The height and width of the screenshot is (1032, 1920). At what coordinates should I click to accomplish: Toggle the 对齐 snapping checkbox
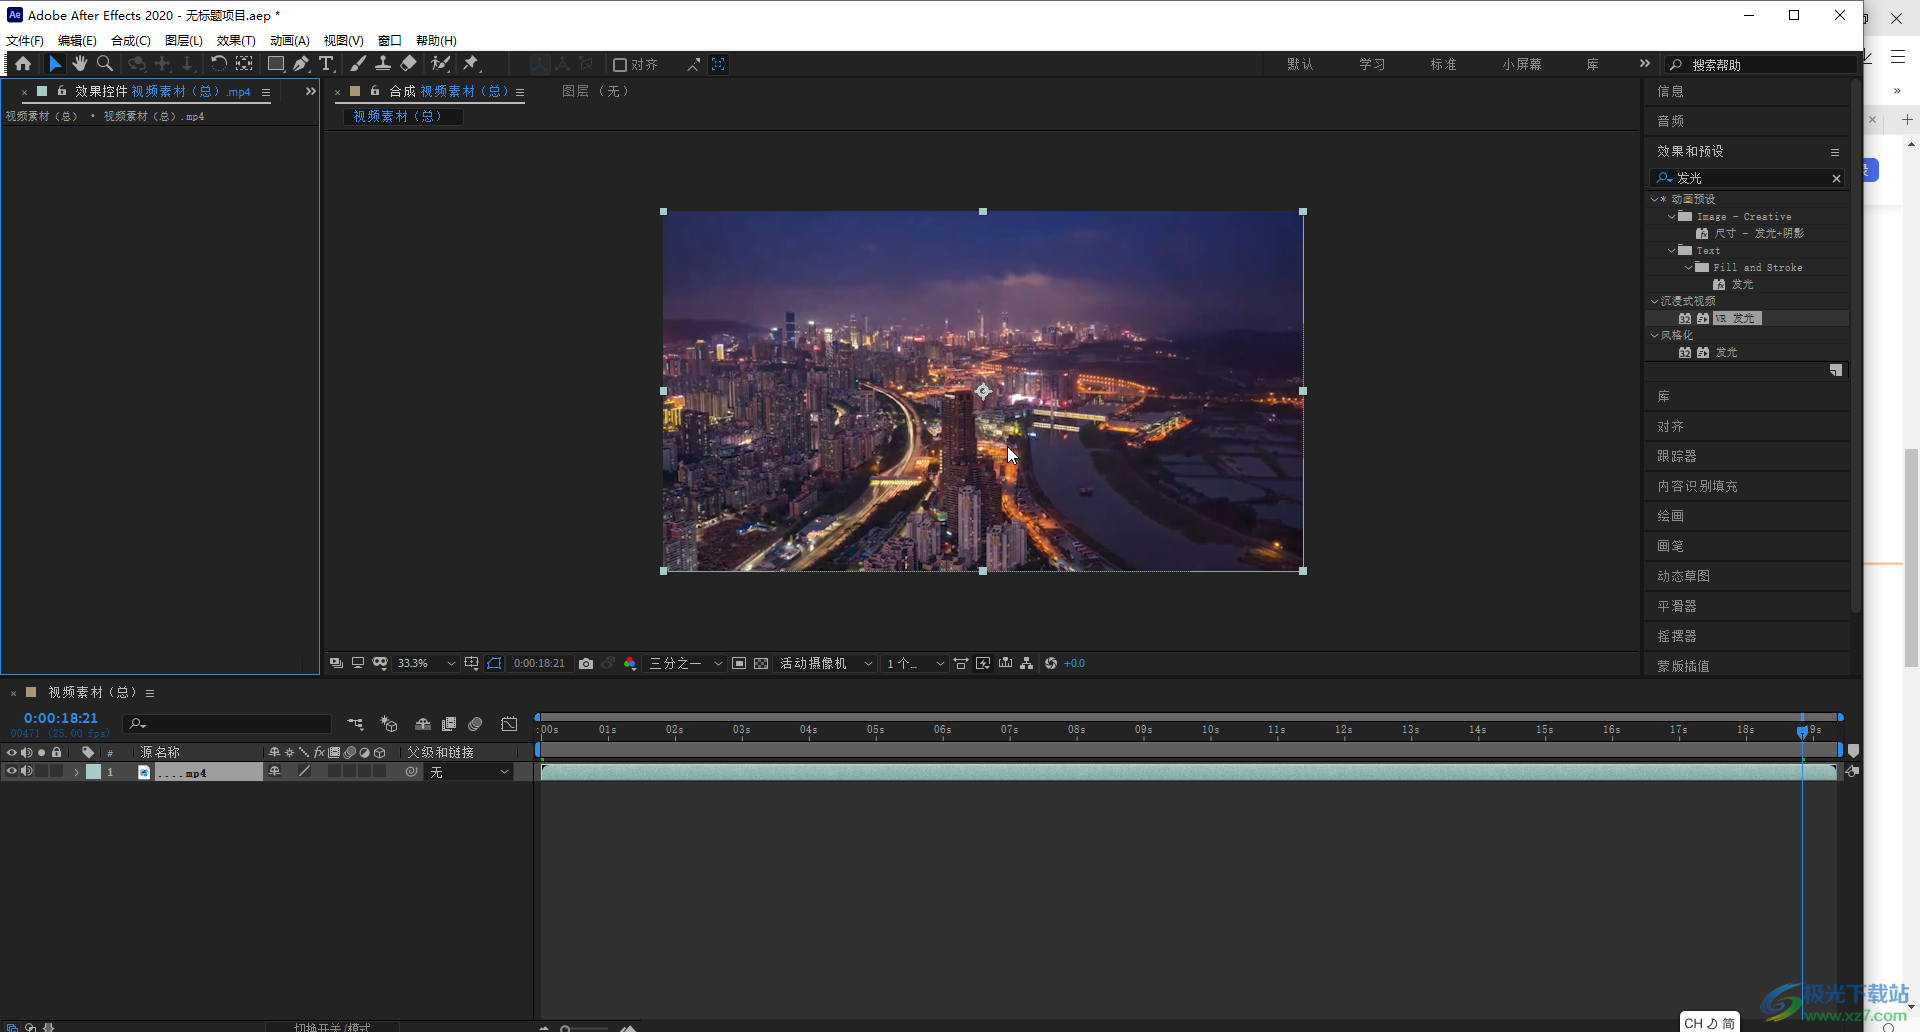620,65
